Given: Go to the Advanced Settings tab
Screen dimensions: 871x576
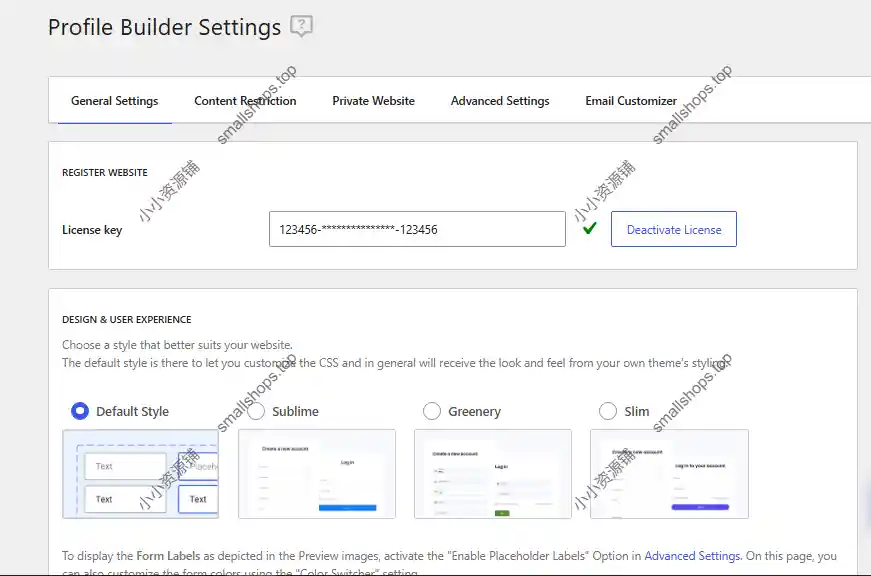Looking at the screenshot, I should (500, 101).
